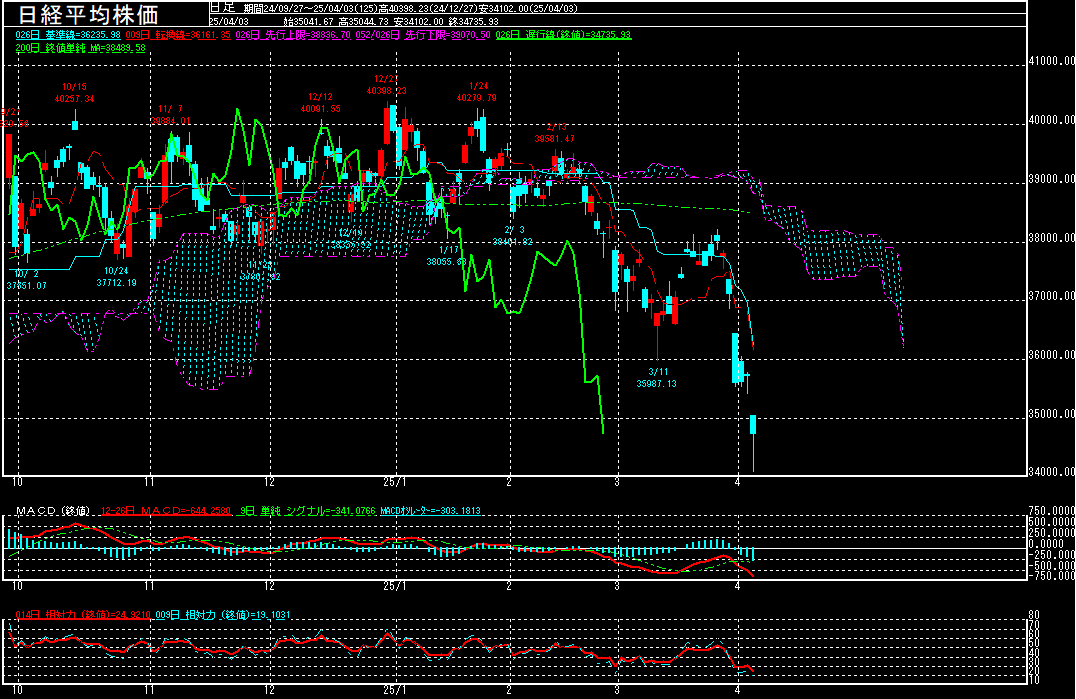This screenshot has height=699, width=1076.
Task: Select the 安34102.00(25/04/03) period low value
Action: (x=528, y=9)
